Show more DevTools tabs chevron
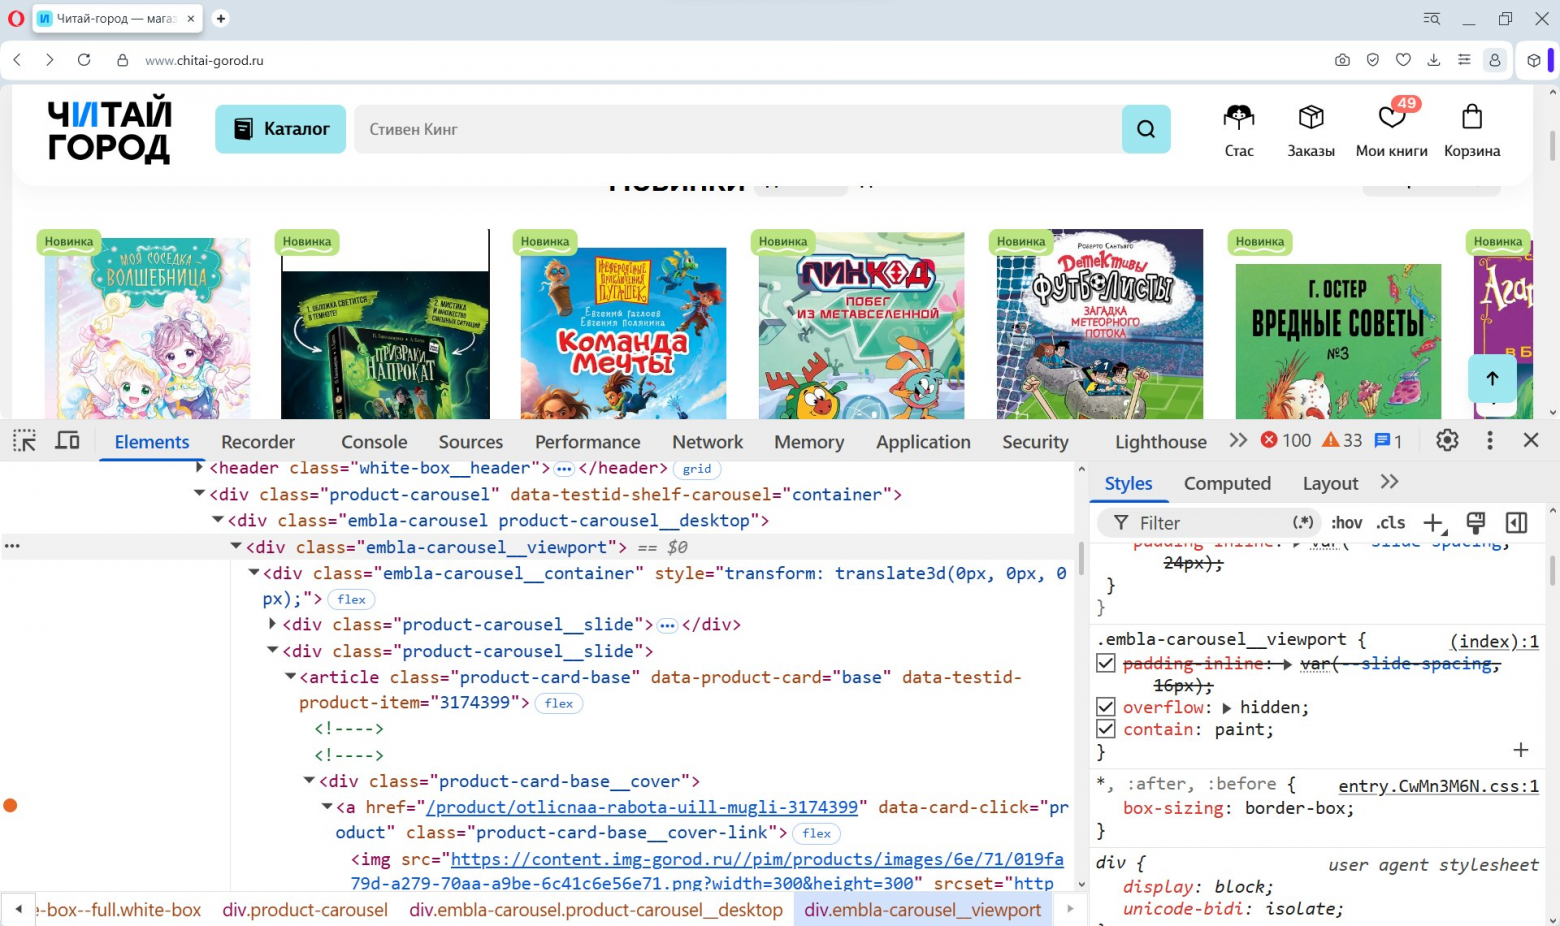1560x926 pixels. click(1238, 440)
